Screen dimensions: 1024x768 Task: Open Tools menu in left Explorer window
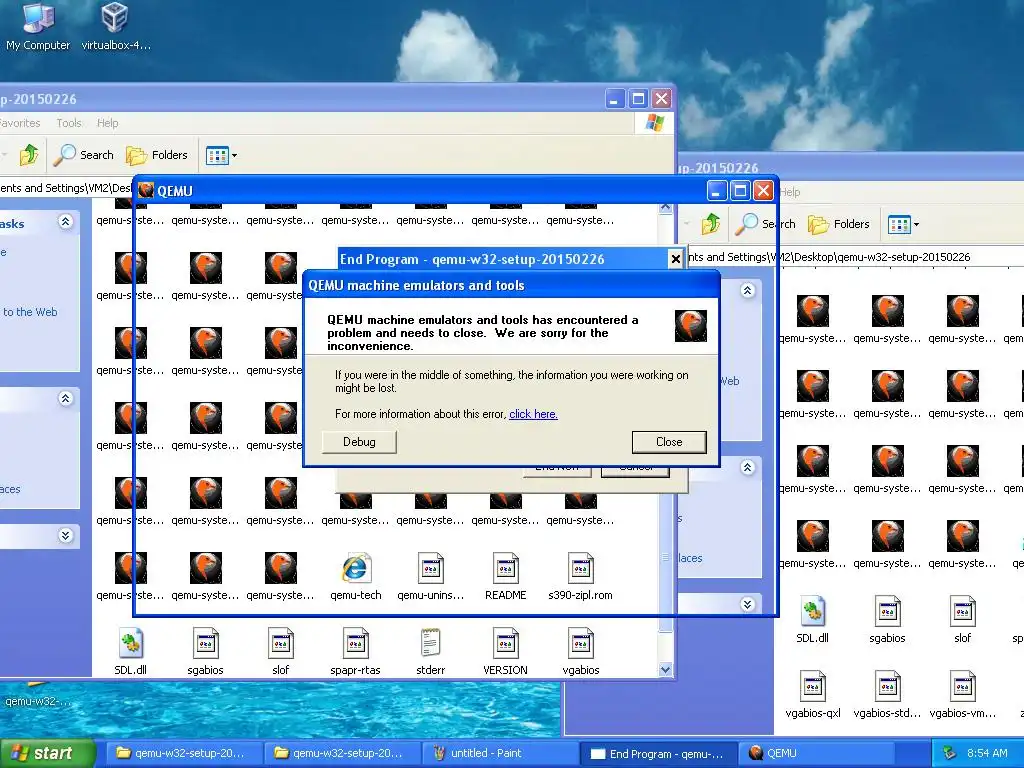pos(69,123)
